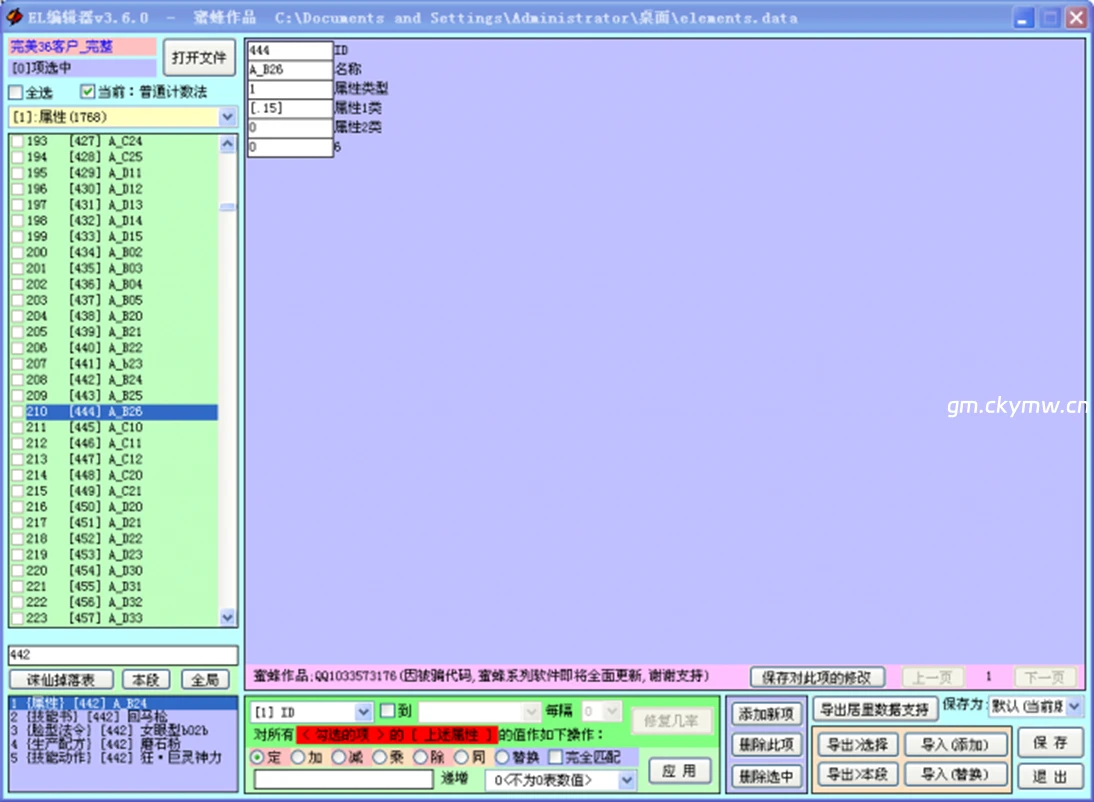
Task: Select search result 5 {技能动作} 狂·巨灵神力
Action: pyautogui.click(x=123, y=757)
